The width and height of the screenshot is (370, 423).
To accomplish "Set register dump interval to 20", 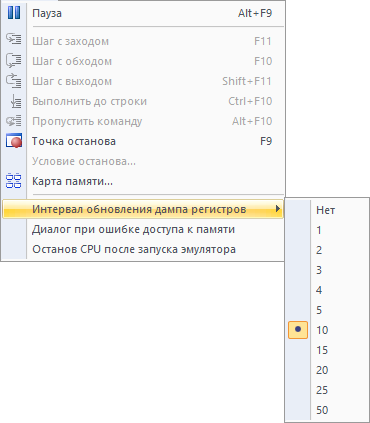I will coord(327,370).
